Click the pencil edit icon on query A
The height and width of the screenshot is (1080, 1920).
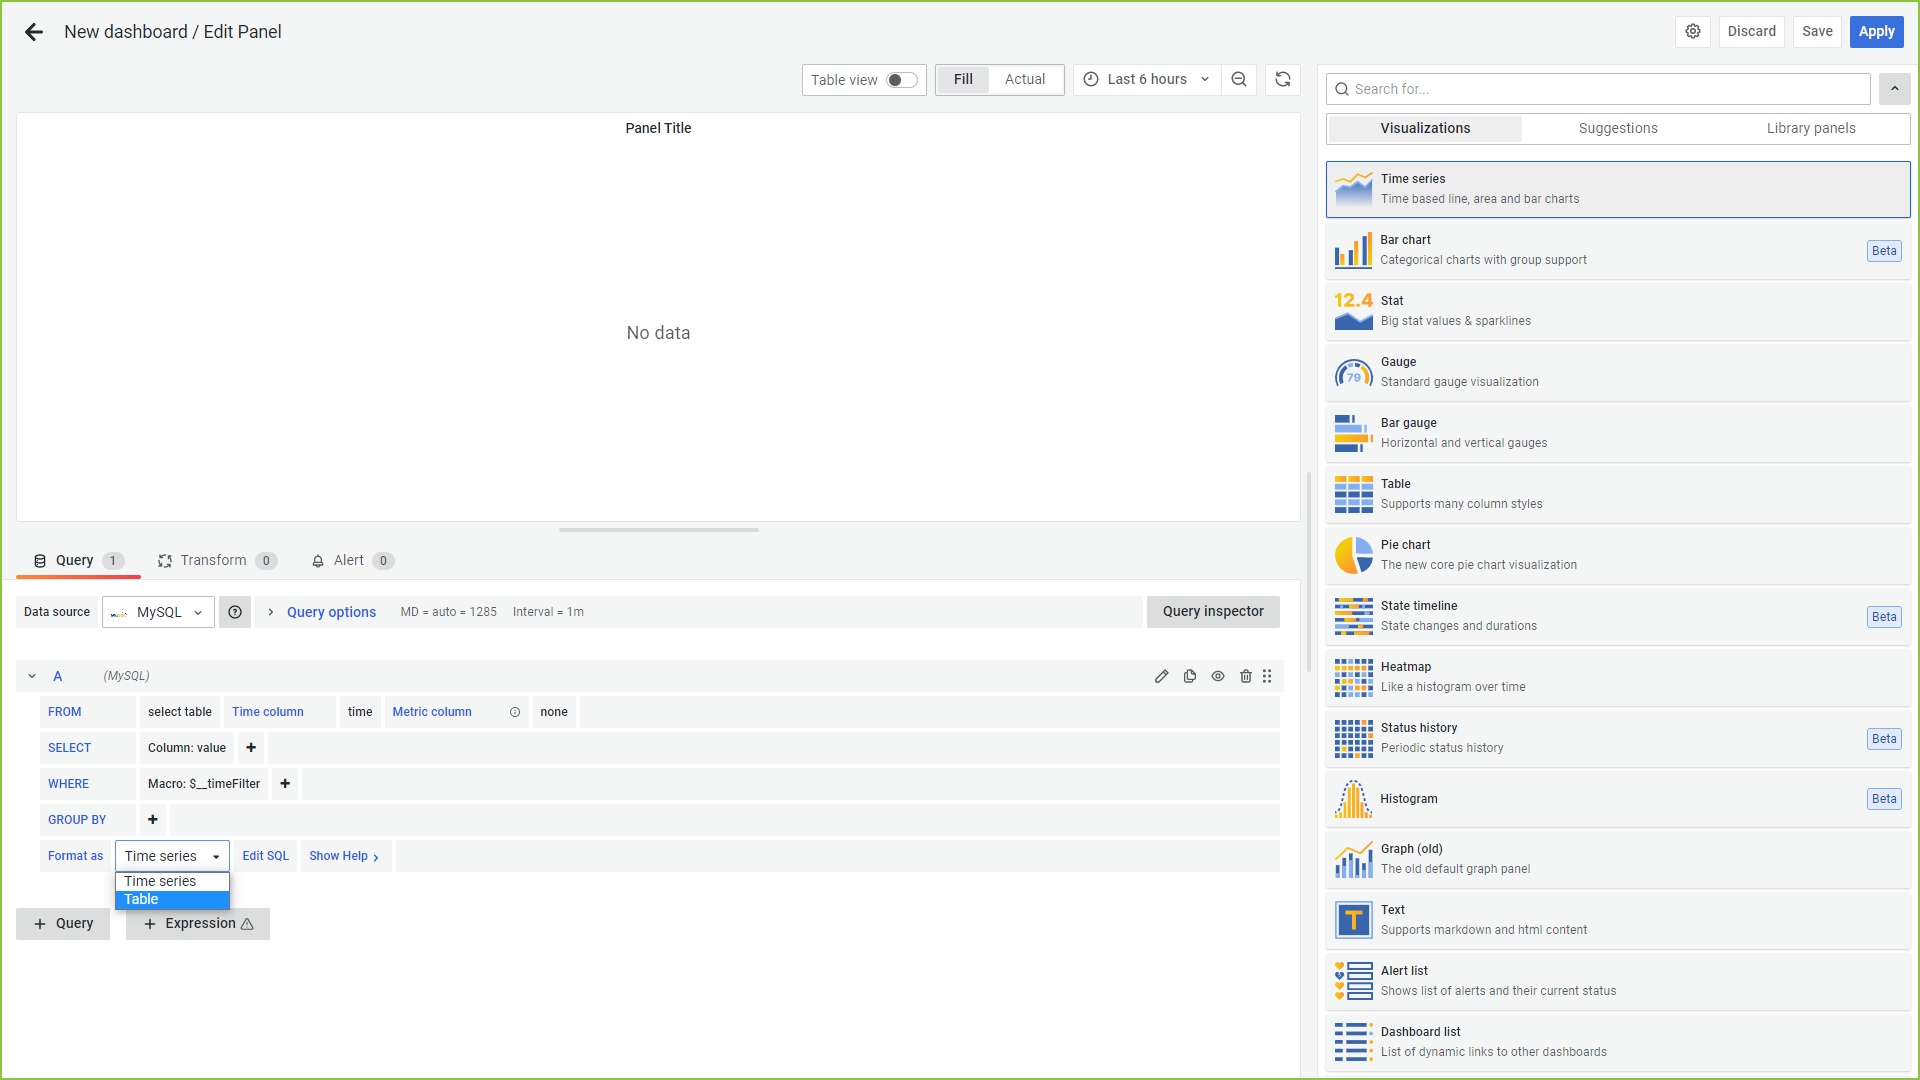pos(1161,677)
